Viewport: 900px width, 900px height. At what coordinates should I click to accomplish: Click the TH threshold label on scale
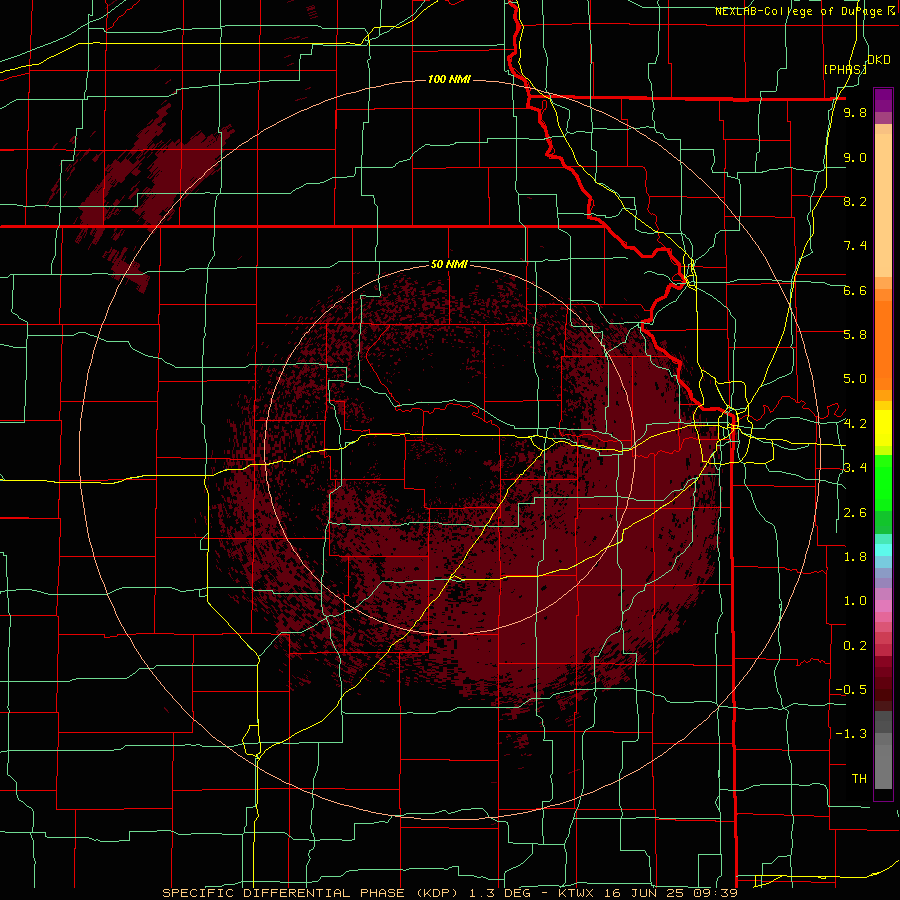[x=859, y=779]
